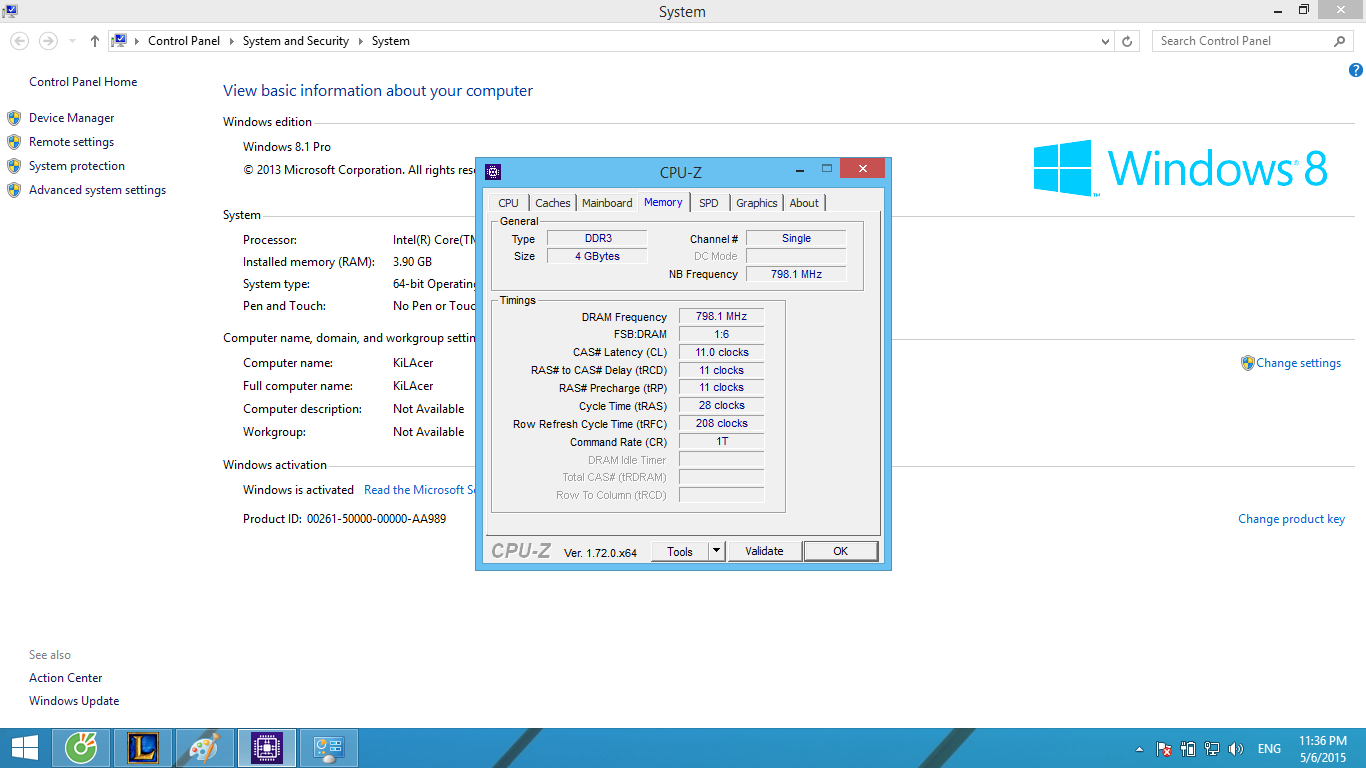1366x768 pixels.
Task: Open the About tab in CPU-Z
Action: pos(804,203)
